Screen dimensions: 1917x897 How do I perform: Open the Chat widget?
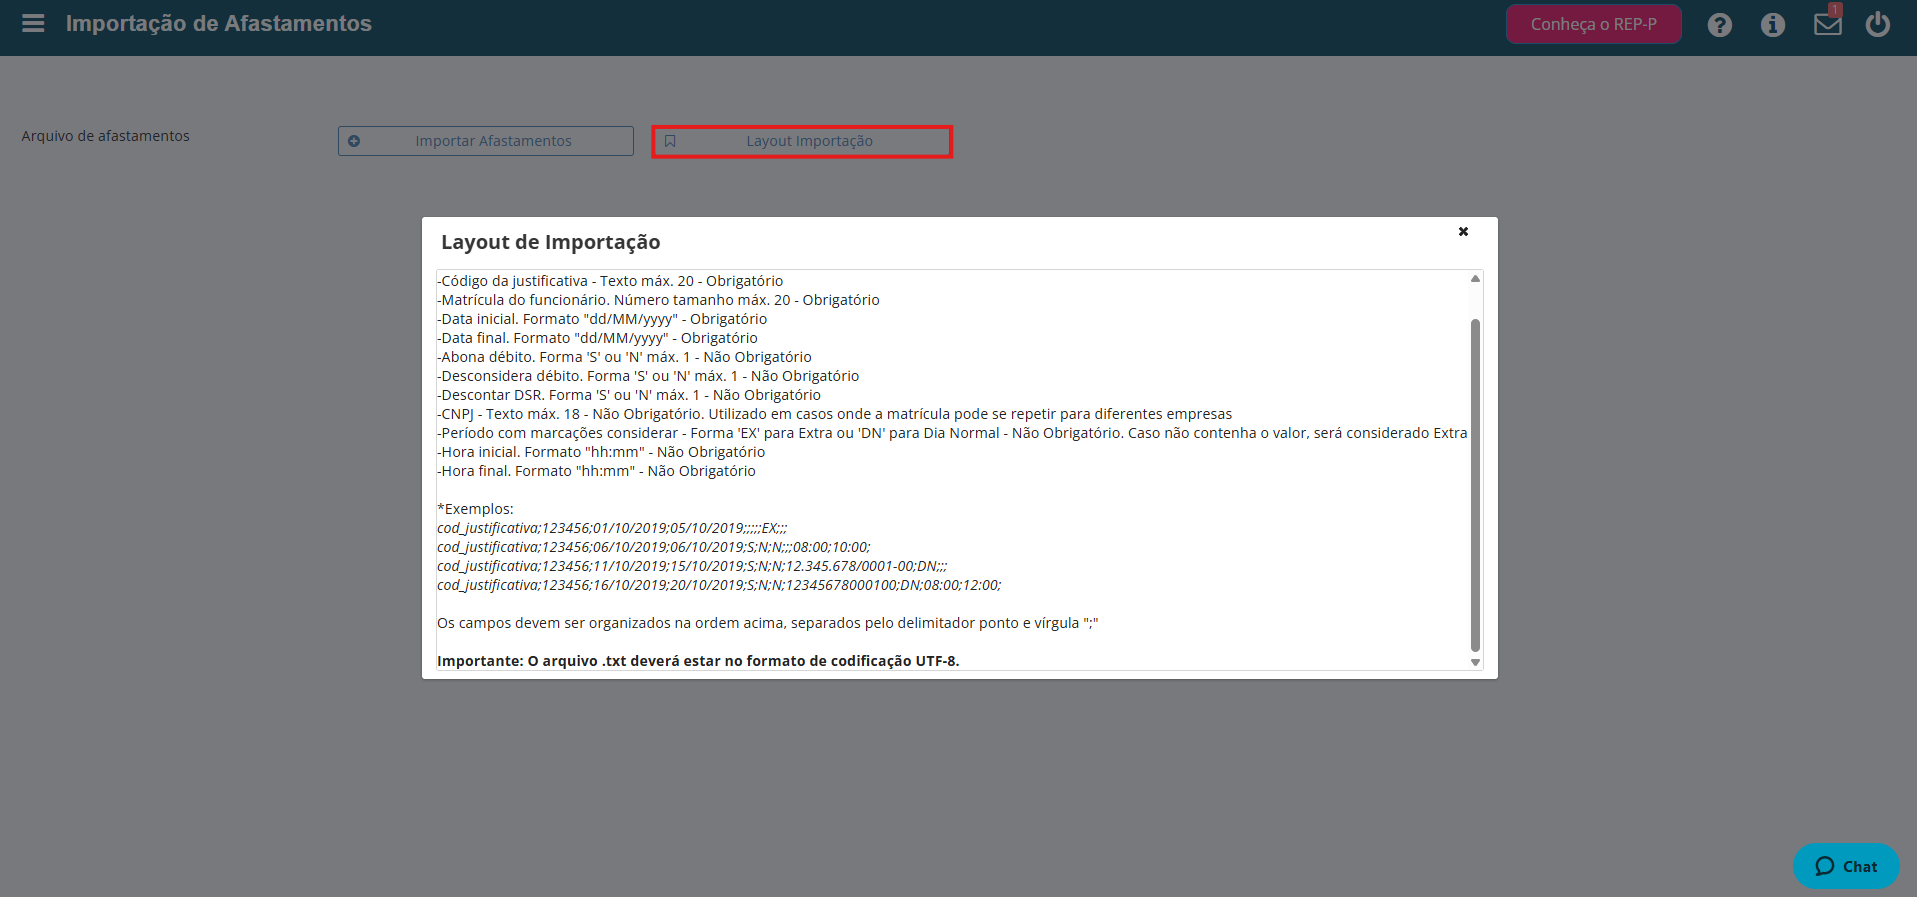1846,866
